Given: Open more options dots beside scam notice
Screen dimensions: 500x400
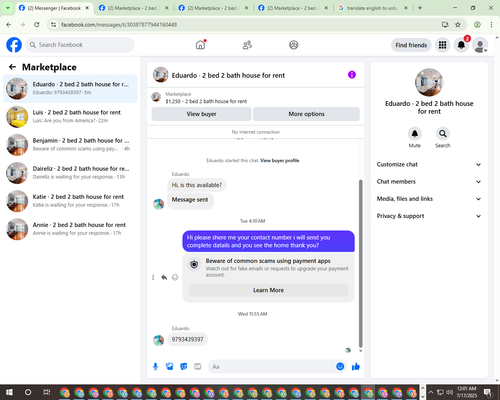Looking at the screenshot, I should pyautogui.click(x=153, y=277).
